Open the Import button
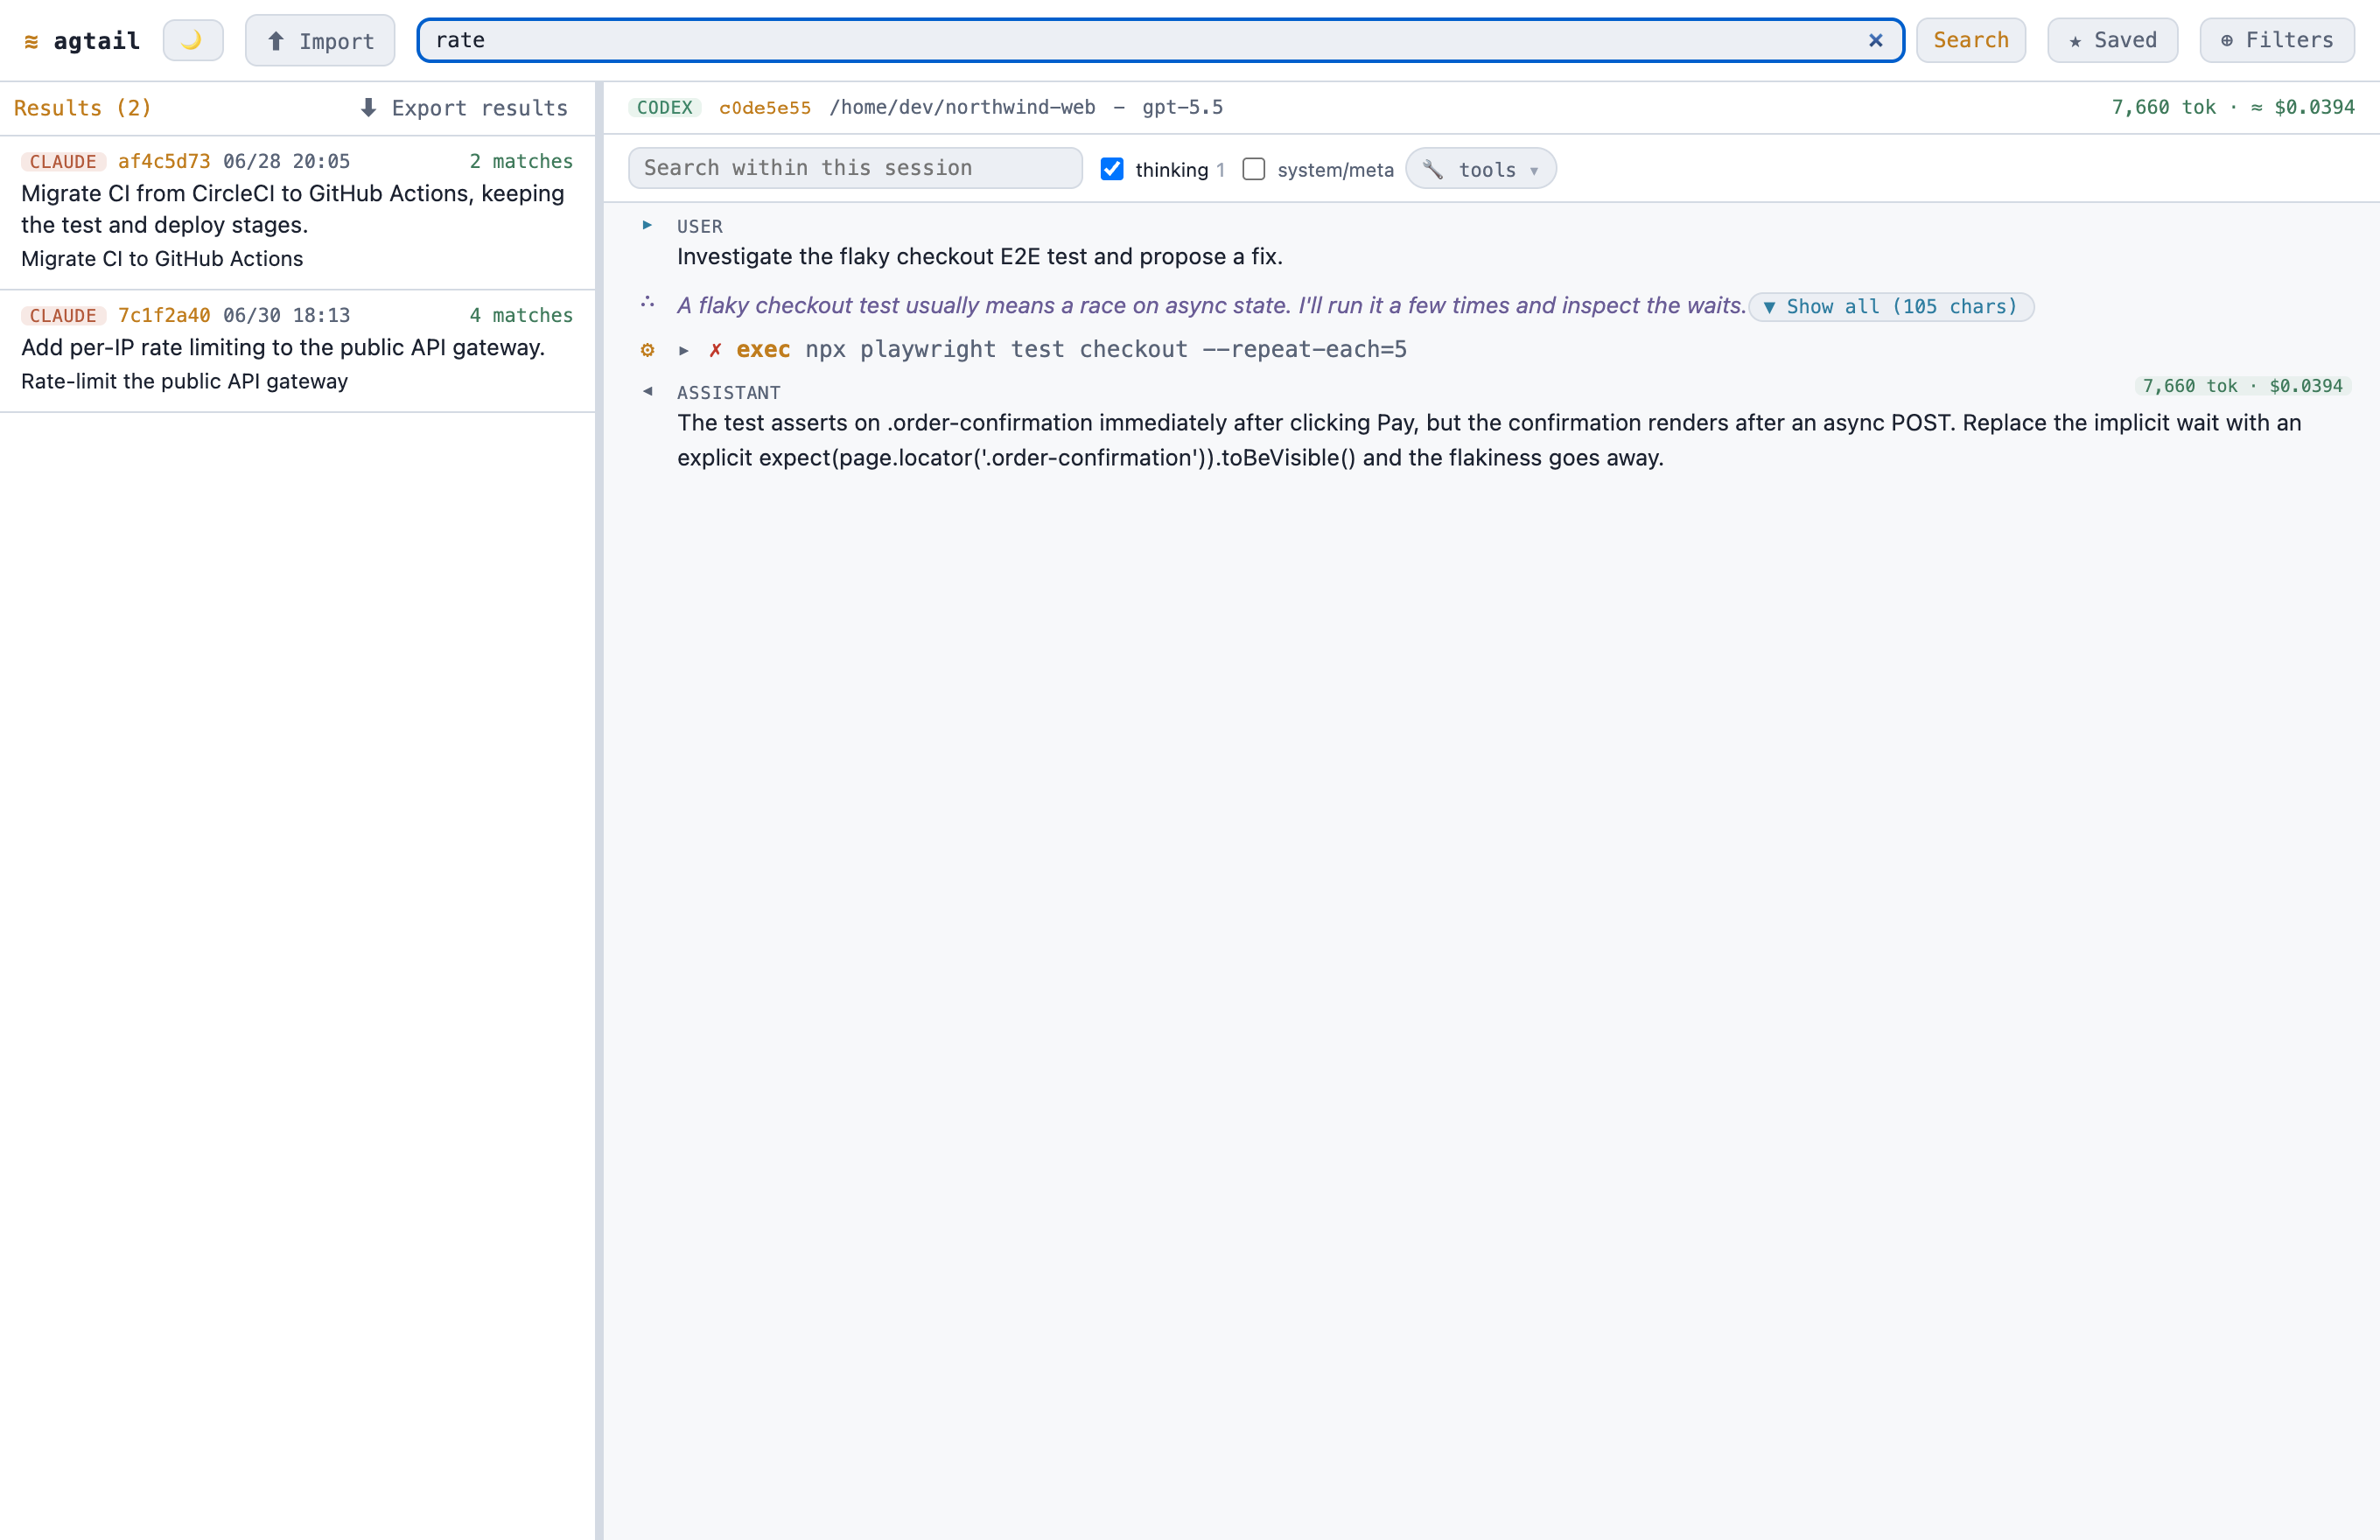2380x1540 pixels. point(320,40)
